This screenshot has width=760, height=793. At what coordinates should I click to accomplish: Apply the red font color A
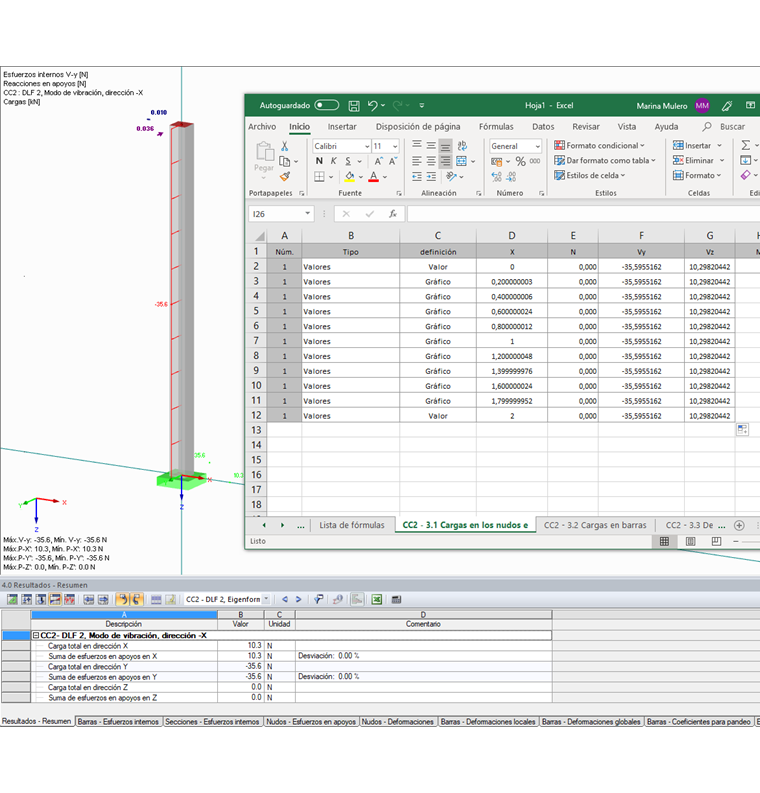374,177
